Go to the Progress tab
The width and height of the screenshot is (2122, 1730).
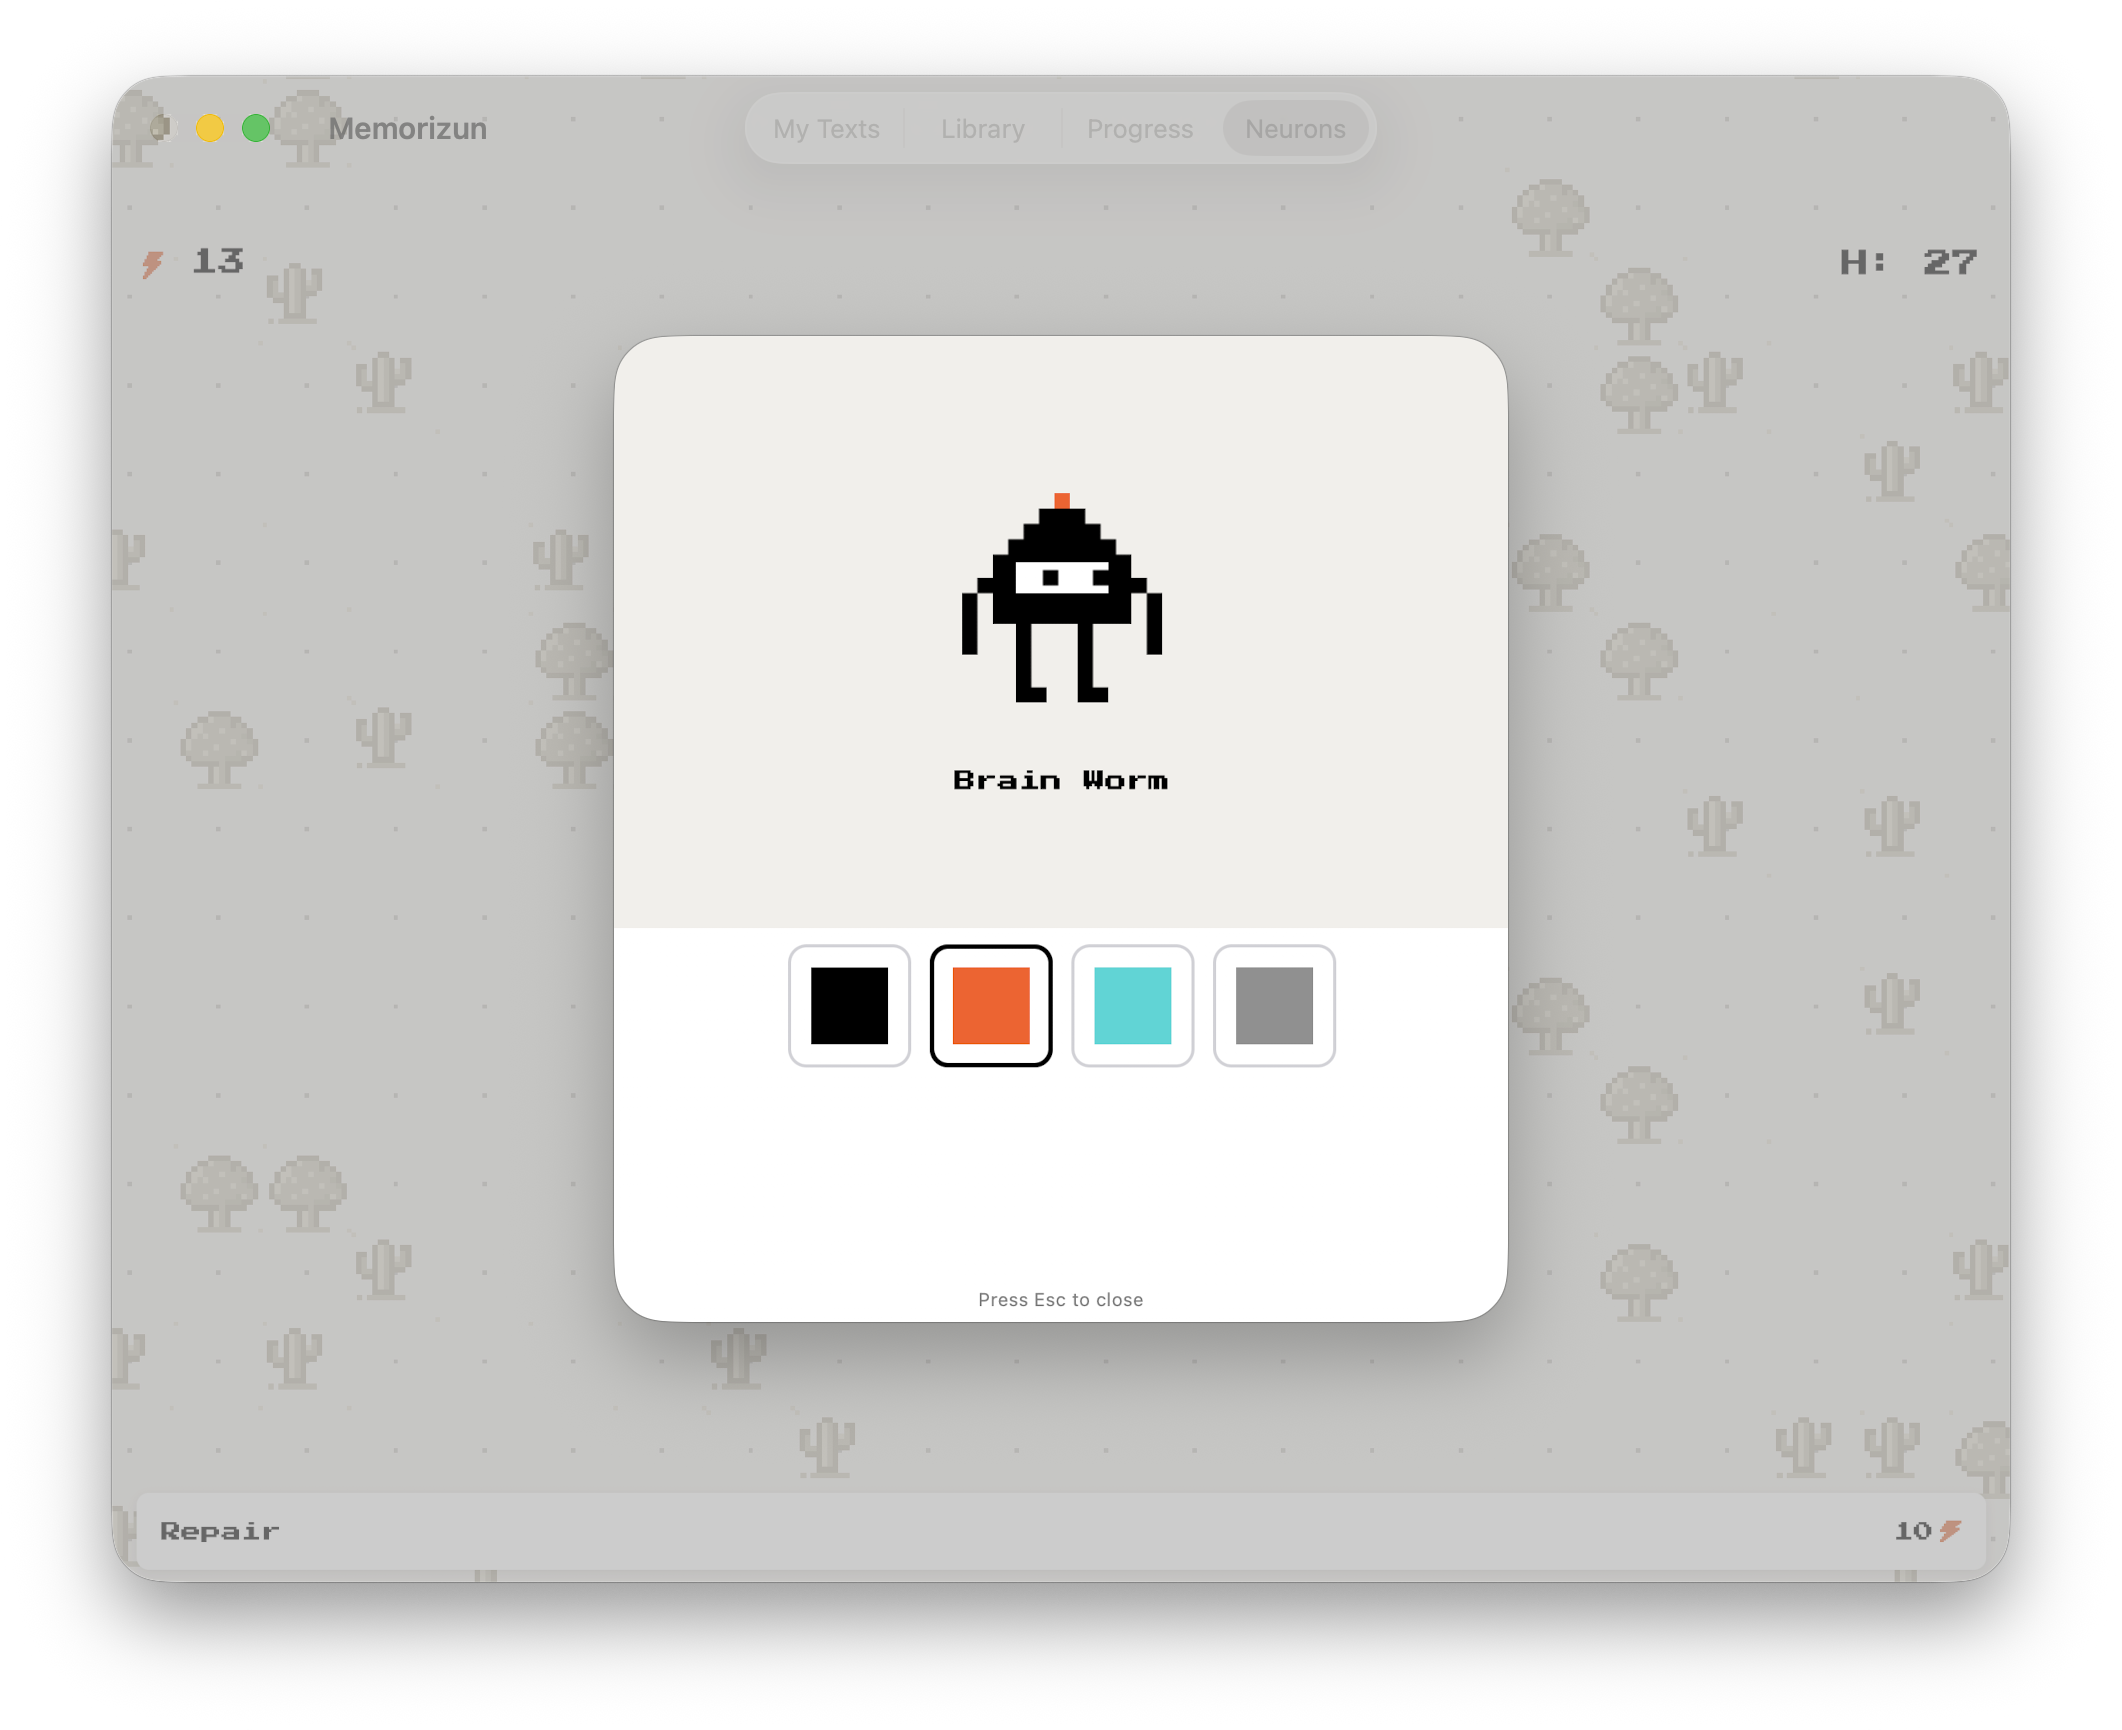pos(1139,129)
